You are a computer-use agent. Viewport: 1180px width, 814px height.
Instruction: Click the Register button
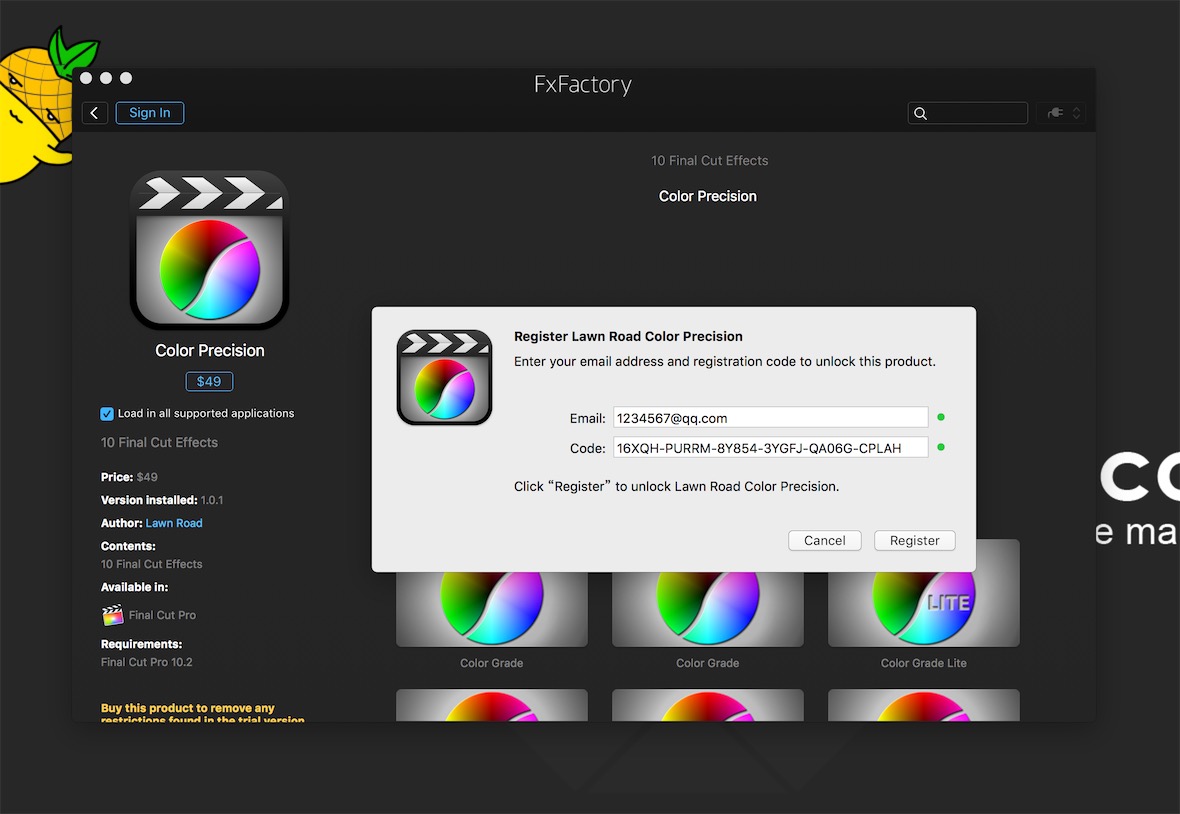coord(914,540)
